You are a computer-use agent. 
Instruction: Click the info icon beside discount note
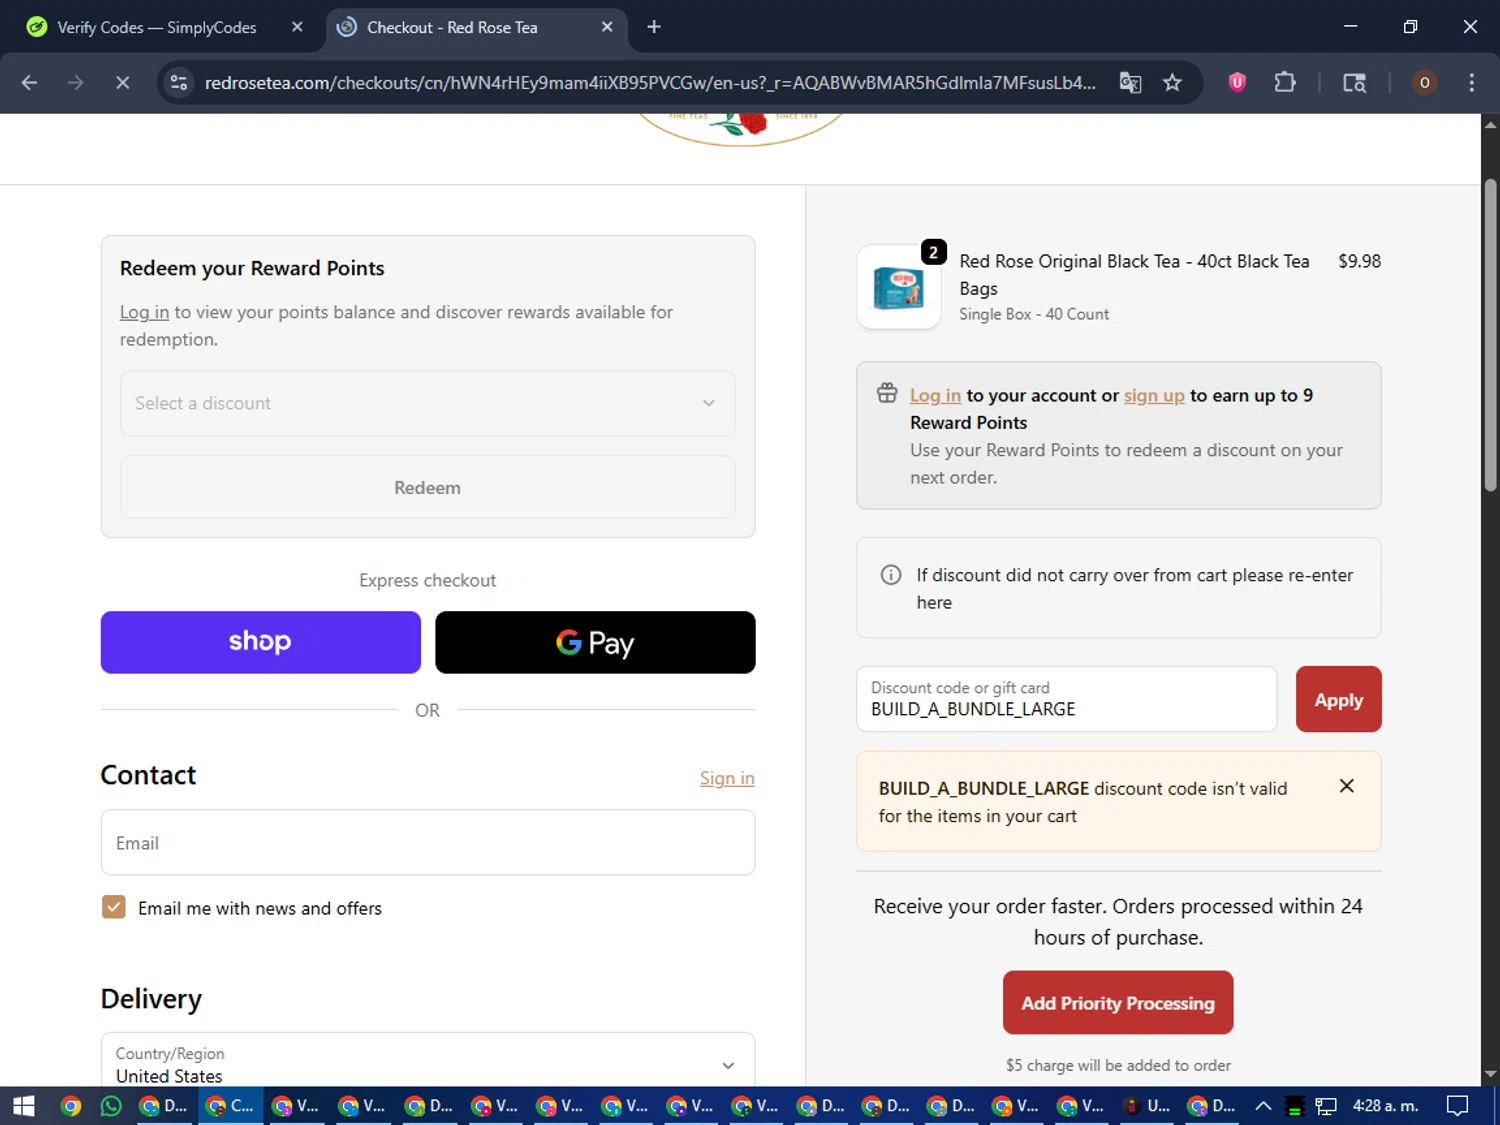click(x=890, y=575)
